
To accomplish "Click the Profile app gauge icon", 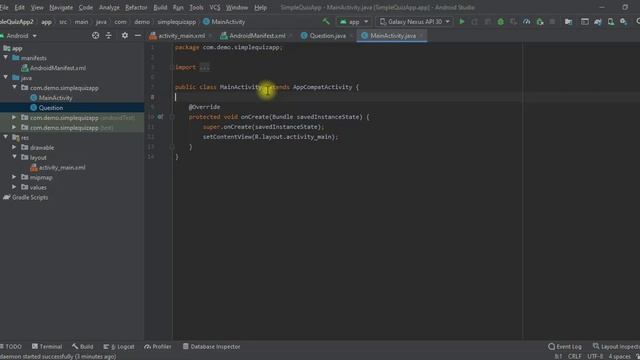I will point(527,22).
